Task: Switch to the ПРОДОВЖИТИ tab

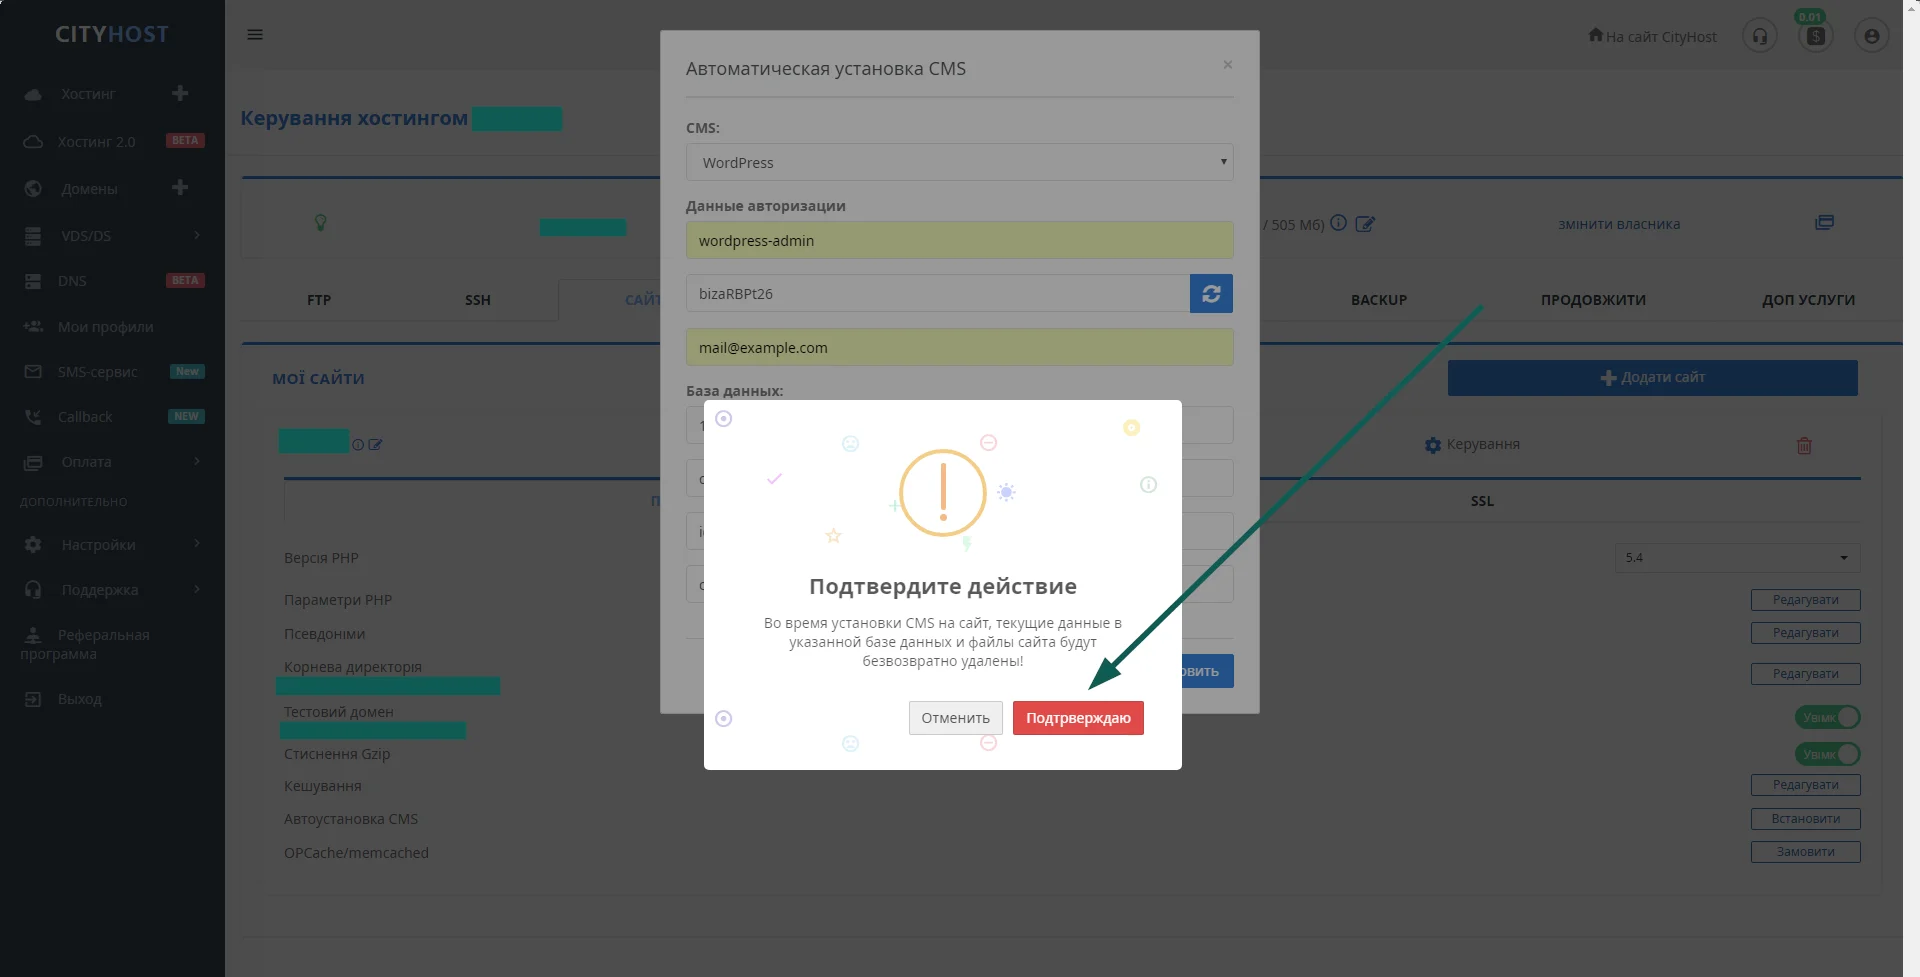Action: (1593, 300)
